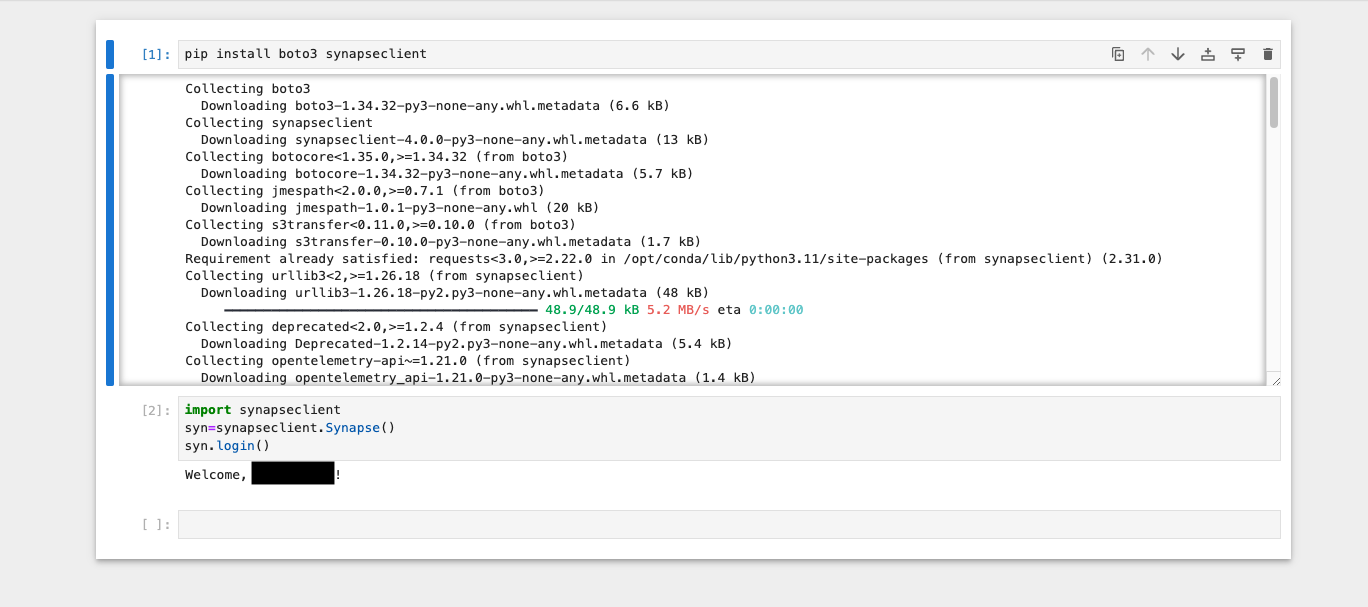
Task: Click the download progress bar for urllib3
Action: (380, 310)
